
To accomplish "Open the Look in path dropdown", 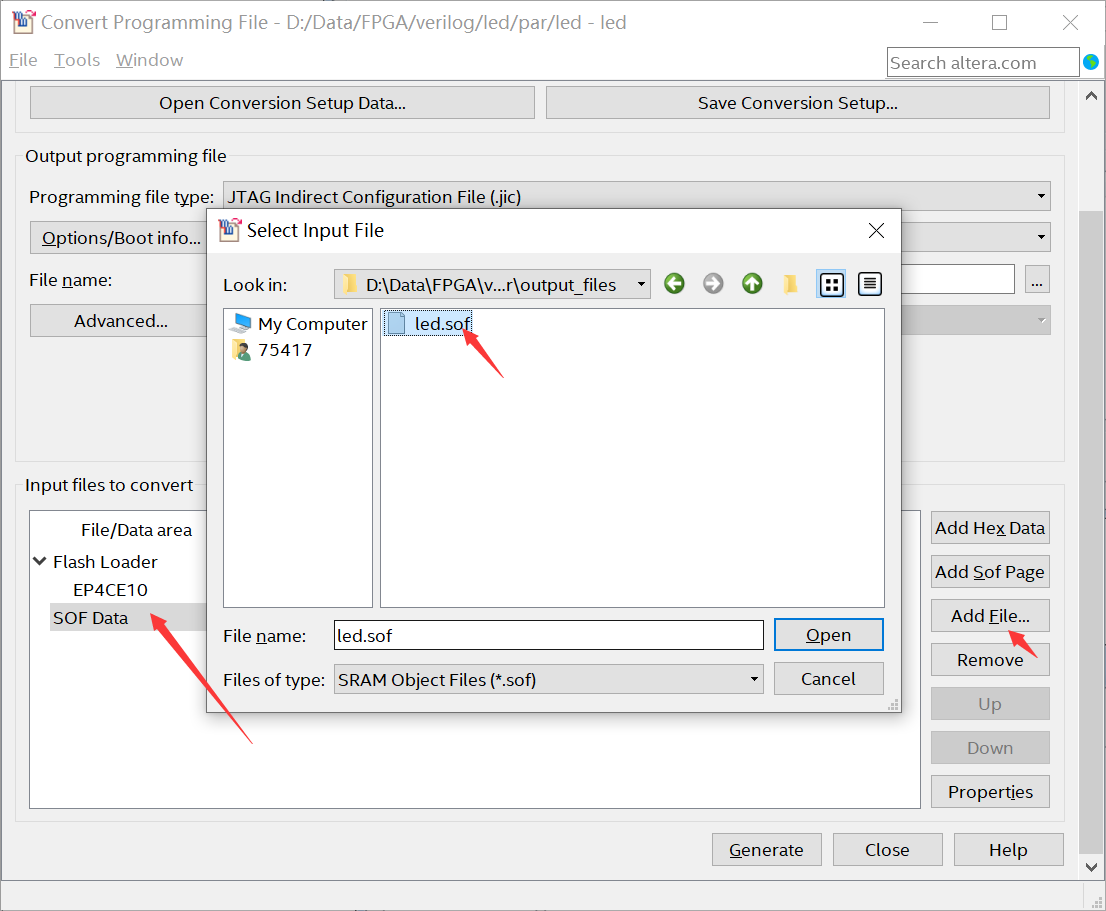I will (x=640, y=285).
